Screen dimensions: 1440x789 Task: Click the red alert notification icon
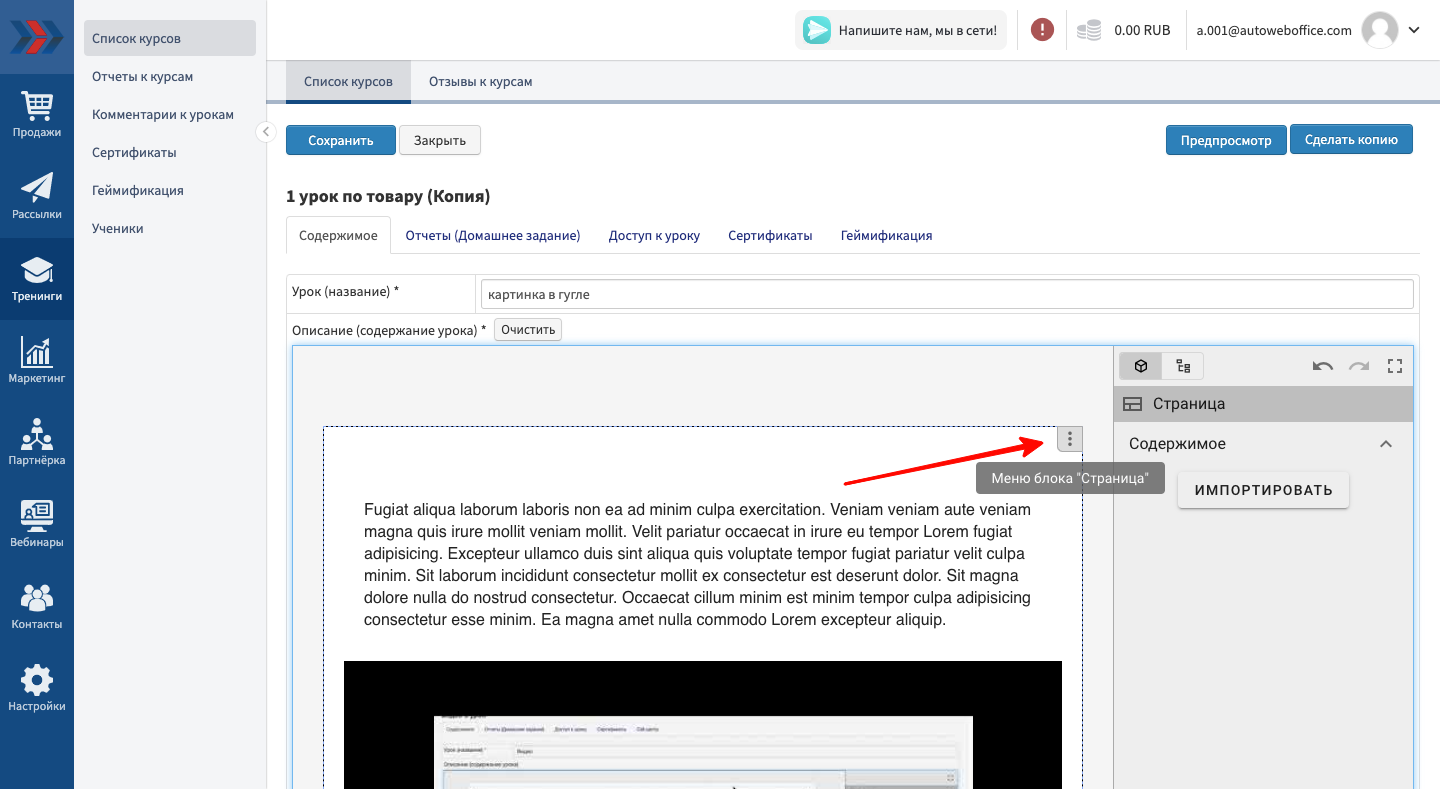tap(1042, 30)
